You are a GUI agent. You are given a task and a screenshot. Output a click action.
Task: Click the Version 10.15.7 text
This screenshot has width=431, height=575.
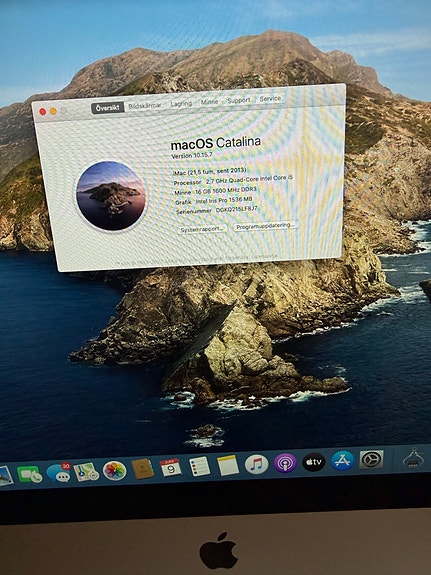(x=192, y=155)
